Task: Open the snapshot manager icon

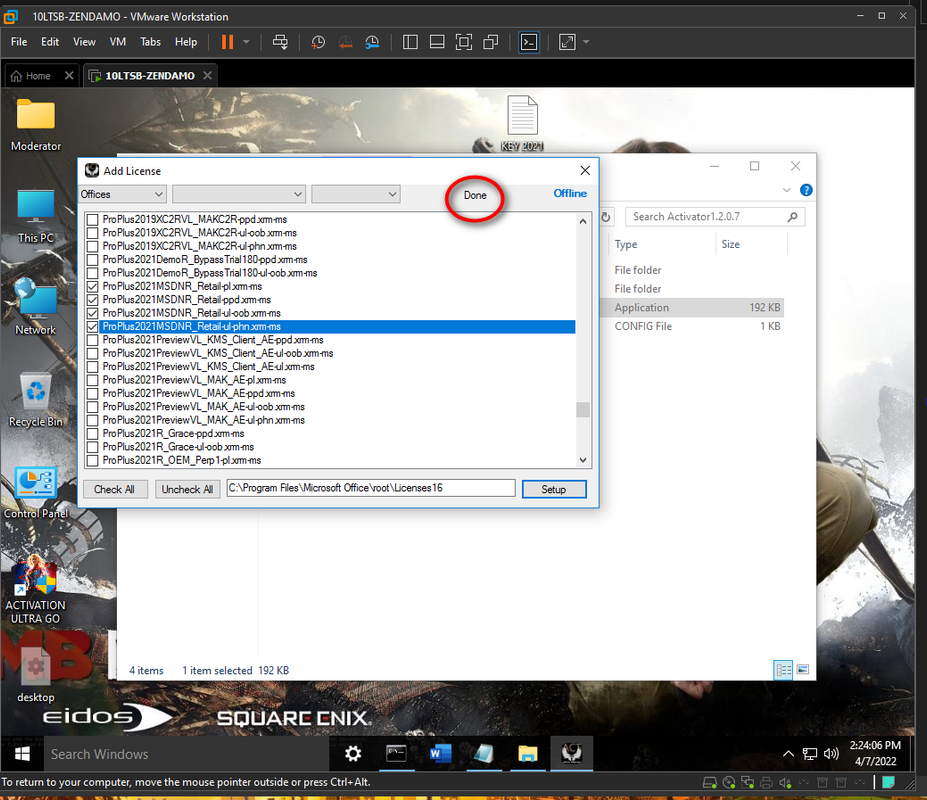Action: click(372, 42)
